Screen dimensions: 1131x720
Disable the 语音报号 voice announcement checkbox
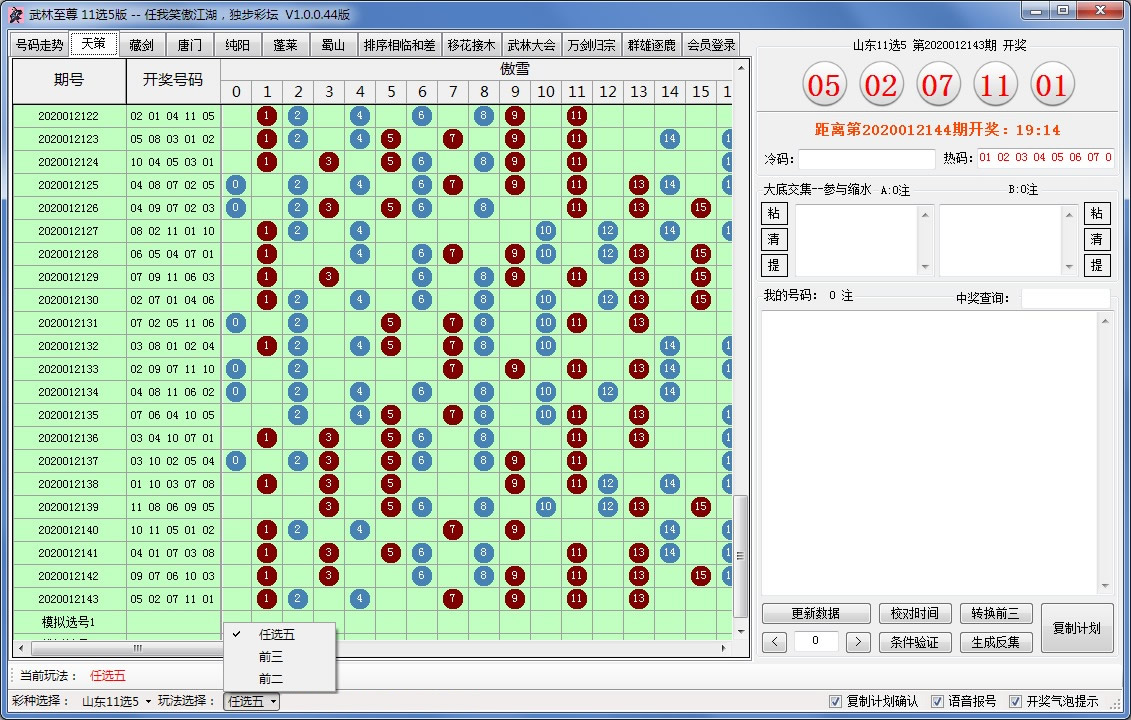point(937,702)
